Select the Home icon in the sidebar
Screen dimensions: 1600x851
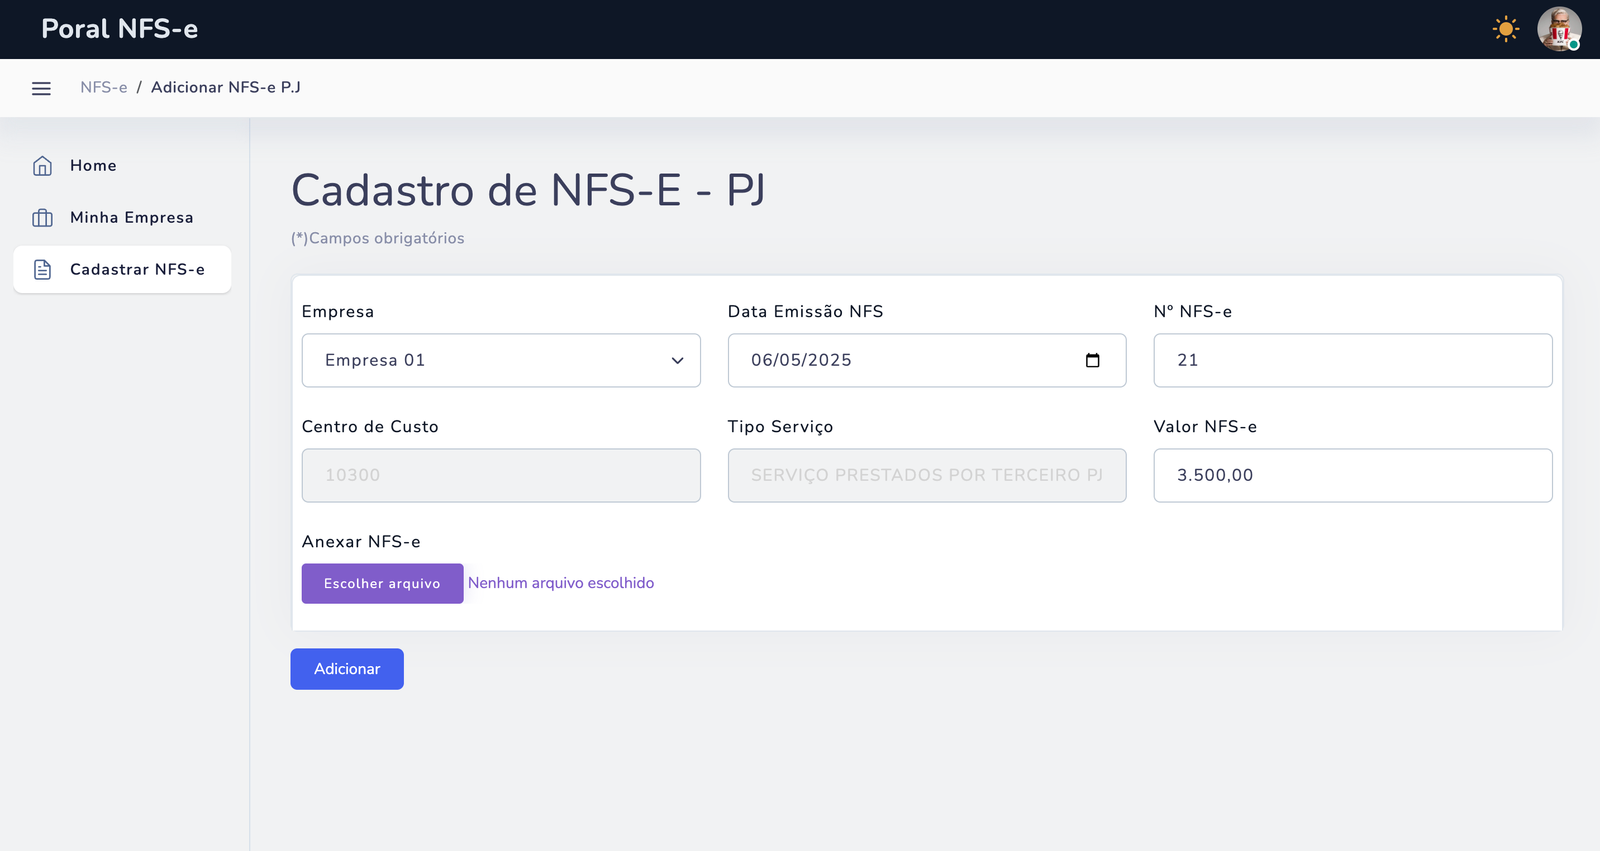pyautogui.click(x=42, y=165)
